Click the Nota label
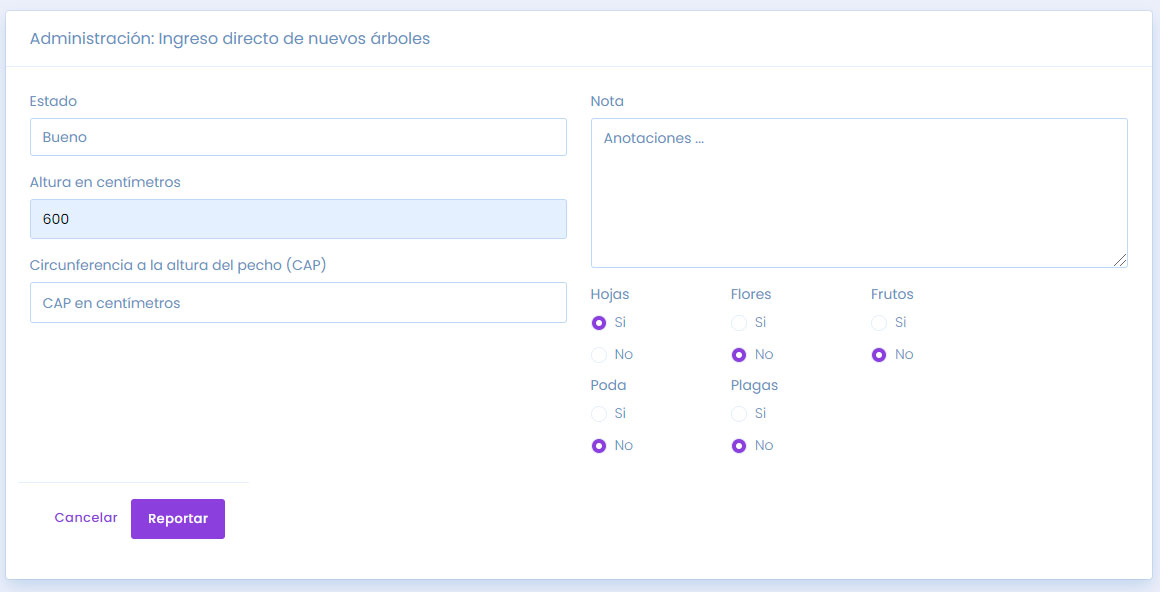Image resolution: width=1160 pixels, height=592 pixels. click(607, 101)
